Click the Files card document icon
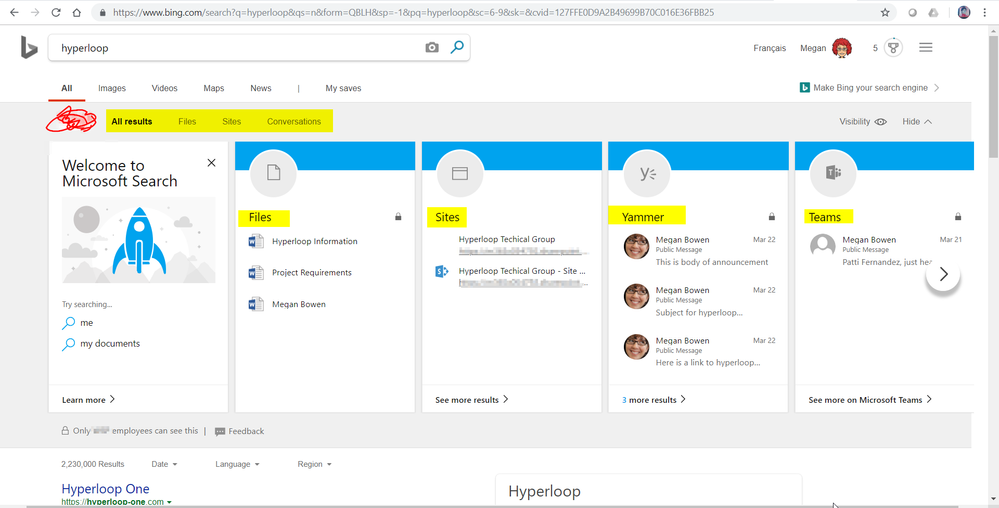This screenshot has width=999, height=508. [x=274, y=173]
